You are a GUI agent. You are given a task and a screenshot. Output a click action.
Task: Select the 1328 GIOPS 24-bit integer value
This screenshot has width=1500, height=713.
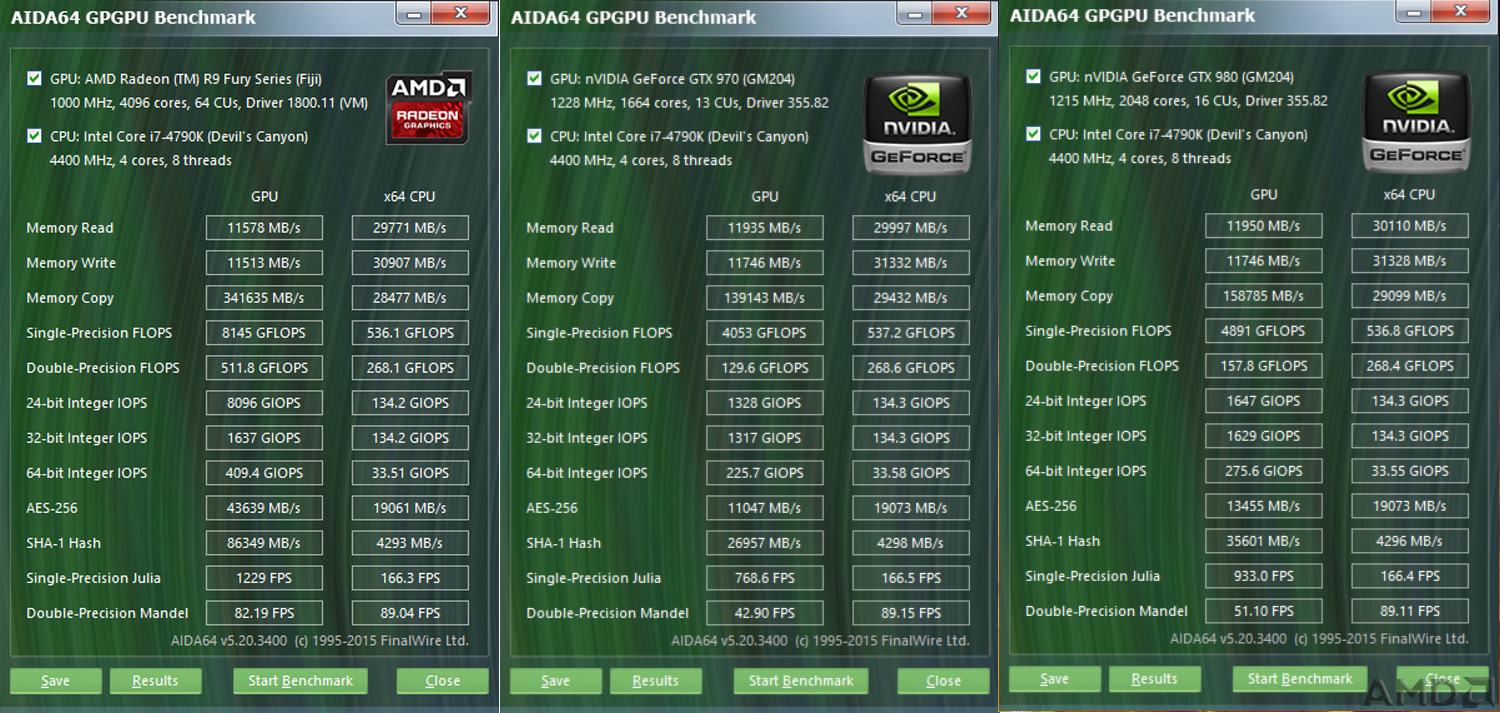[765, 403]
